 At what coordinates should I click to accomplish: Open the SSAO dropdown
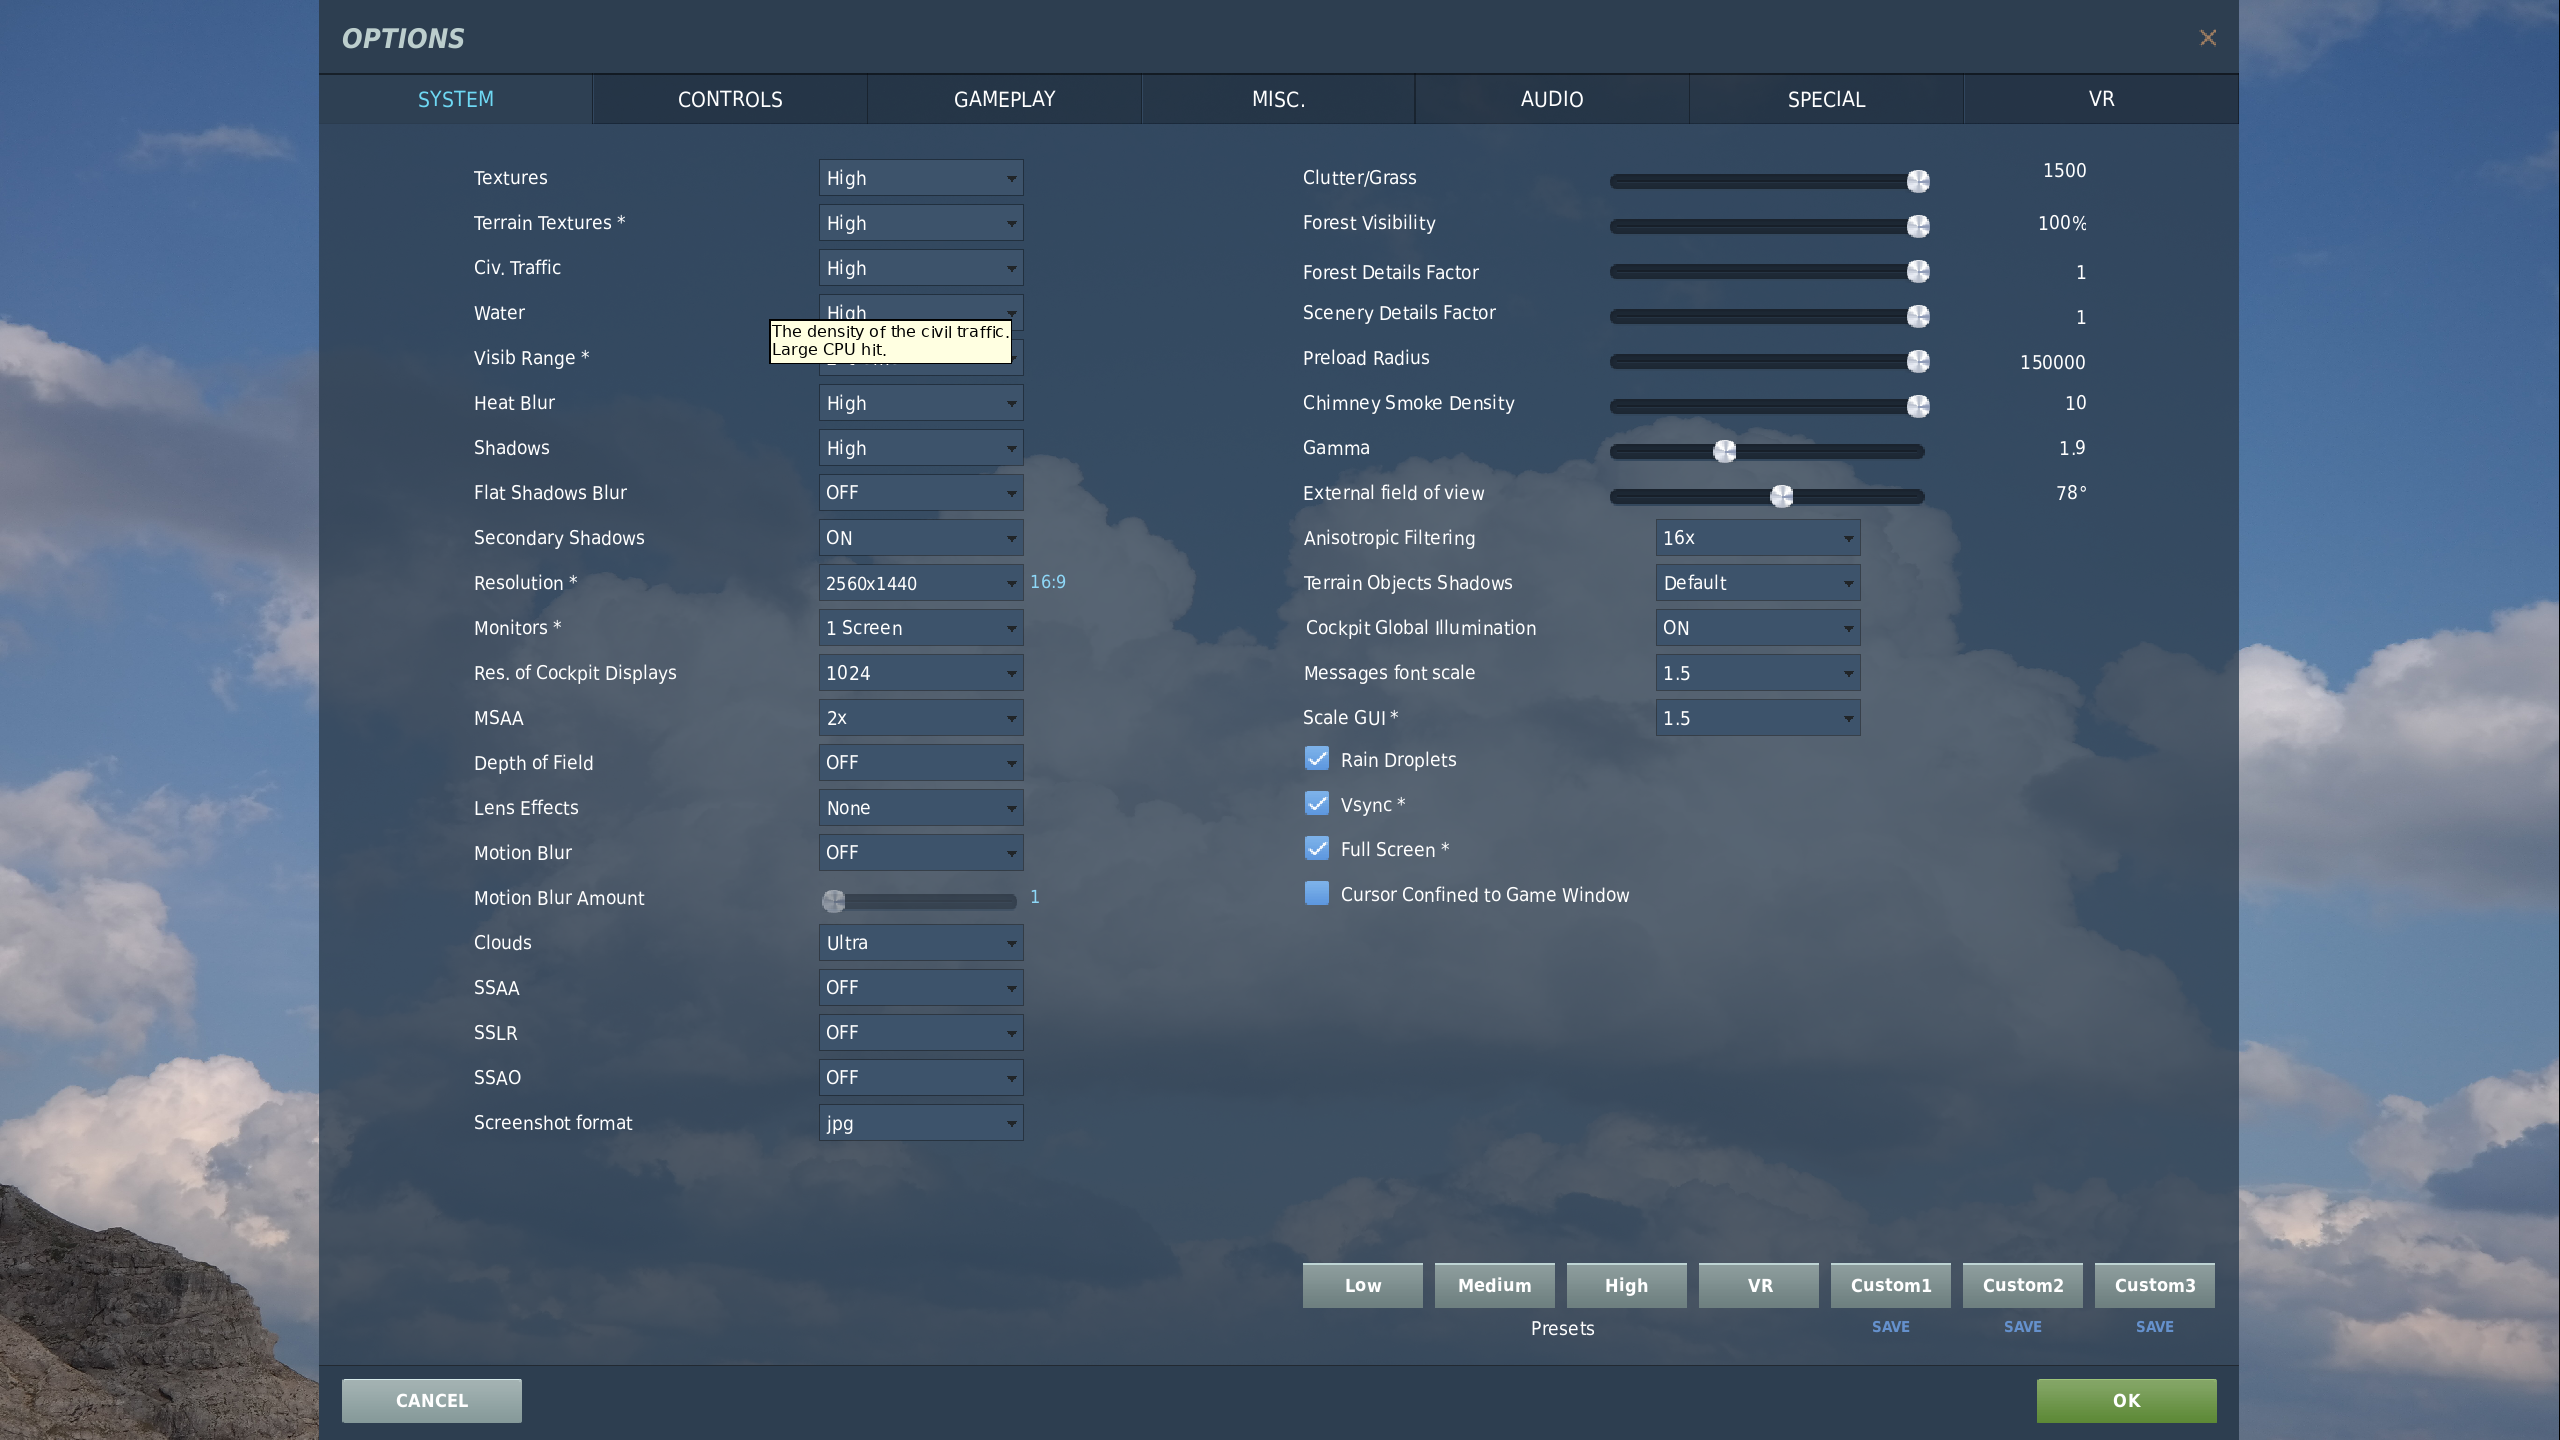pyautogui.click(x=921, y=1078)
